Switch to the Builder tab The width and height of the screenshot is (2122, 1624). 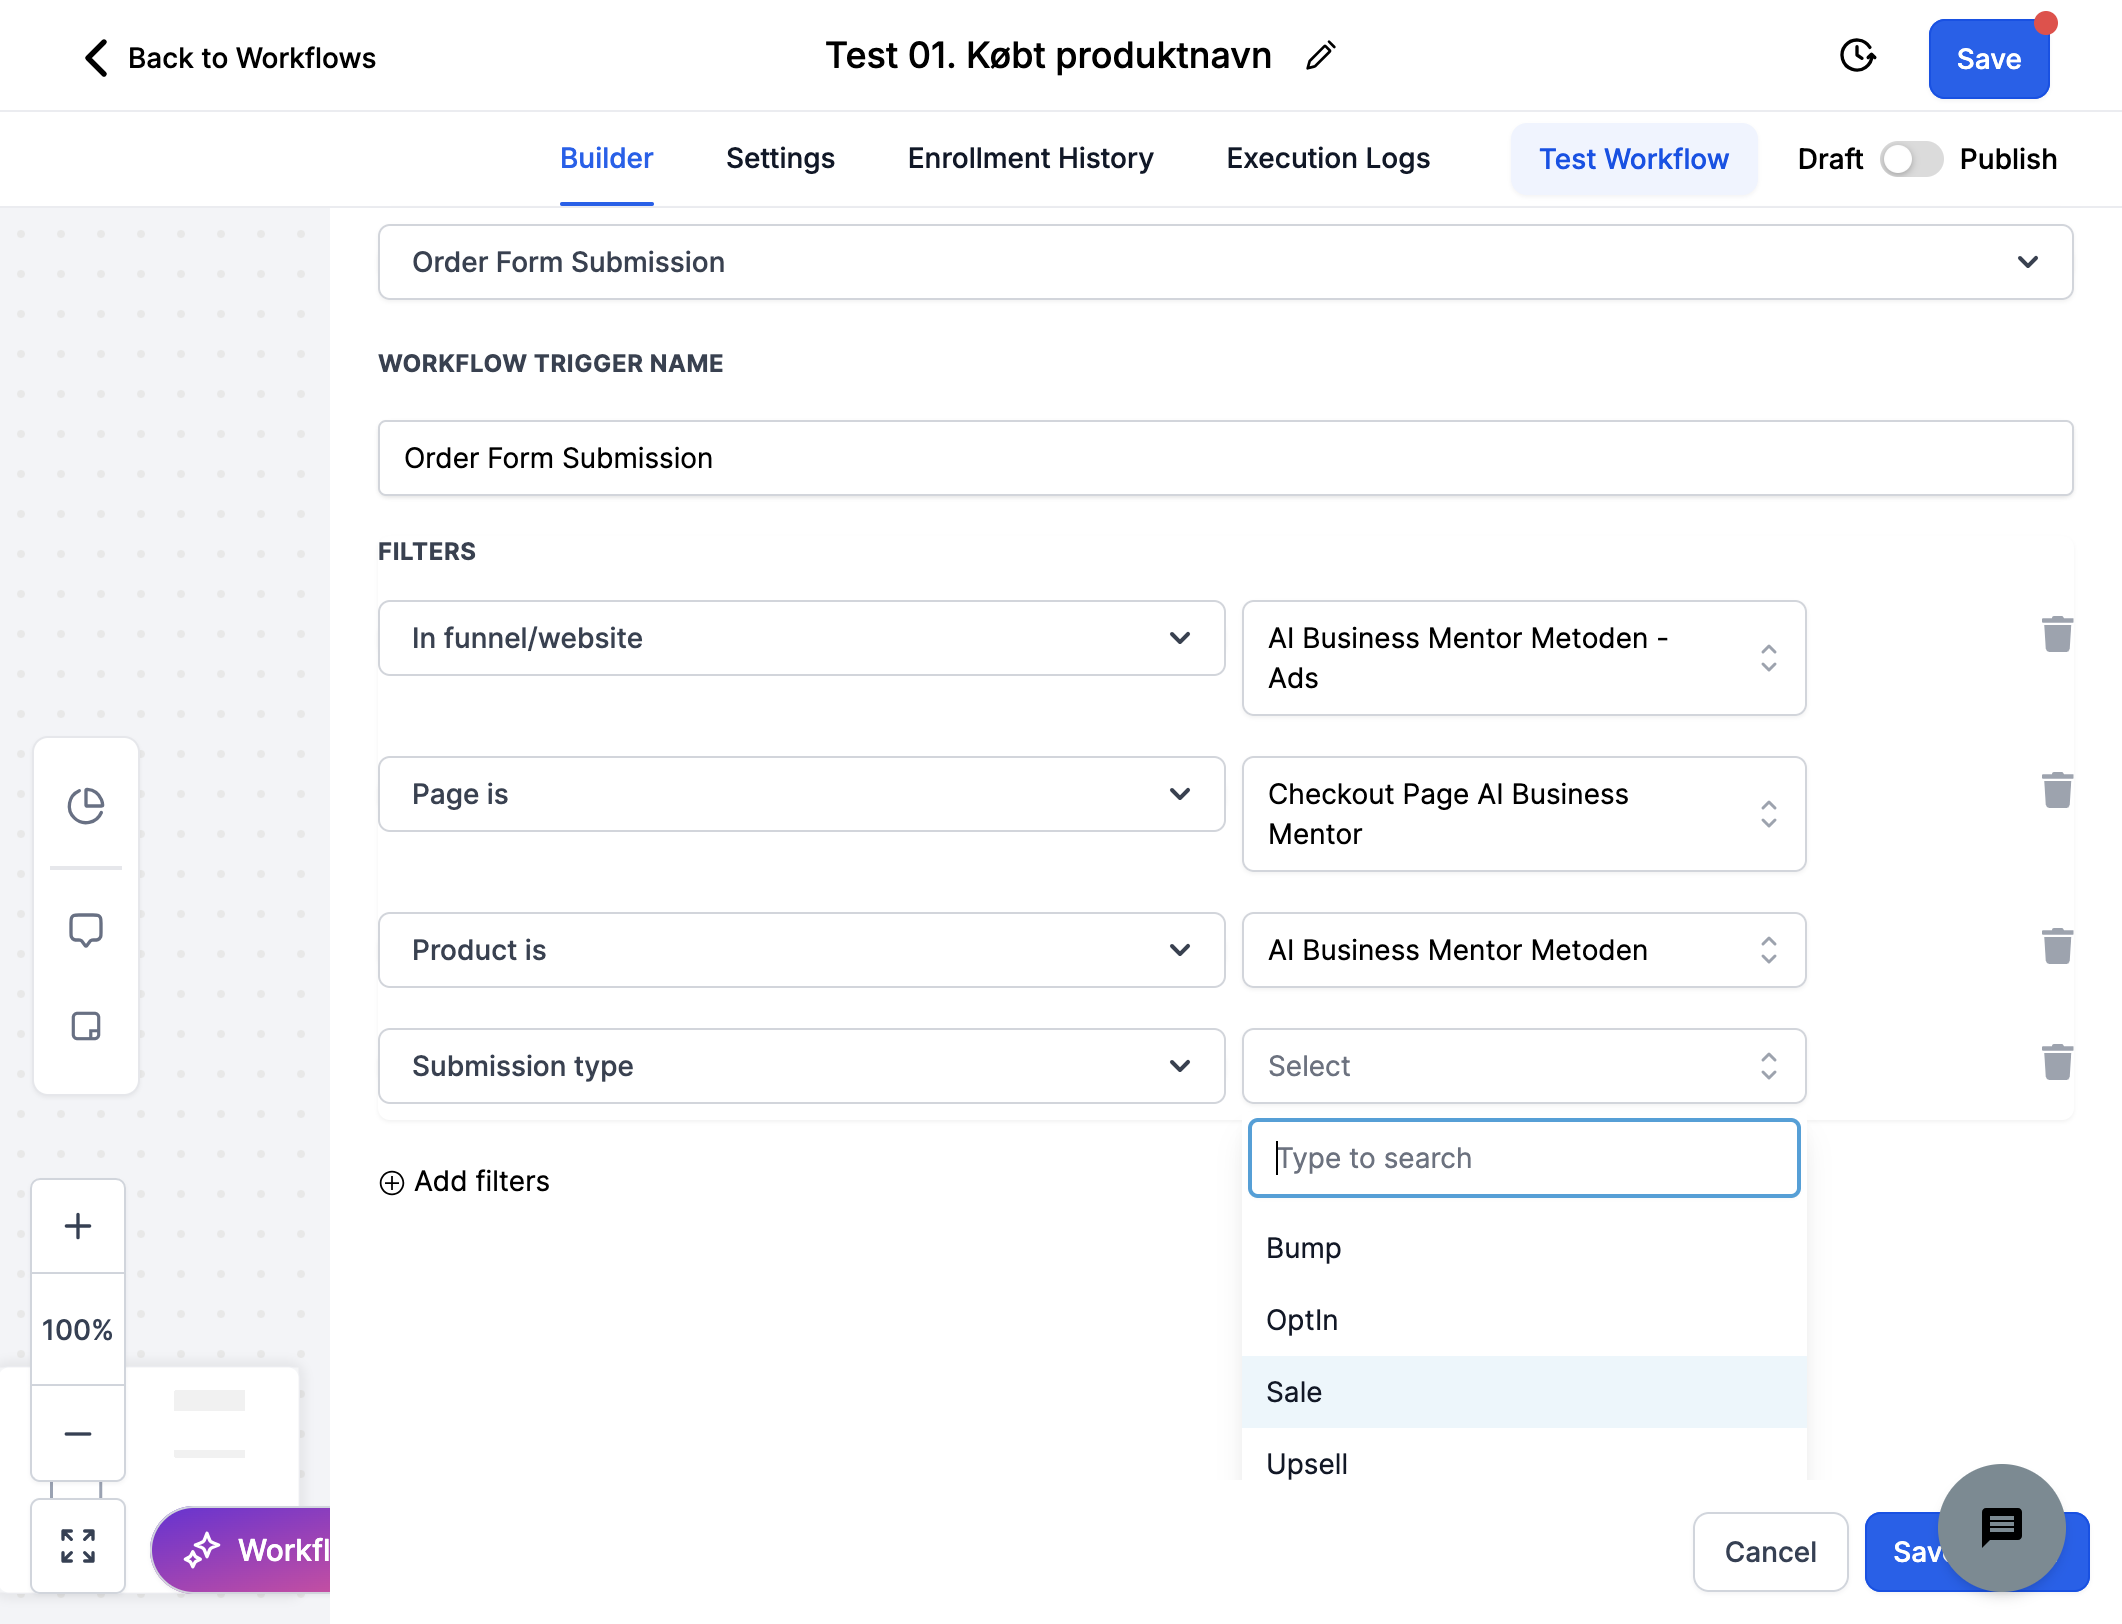click(606, 158)
